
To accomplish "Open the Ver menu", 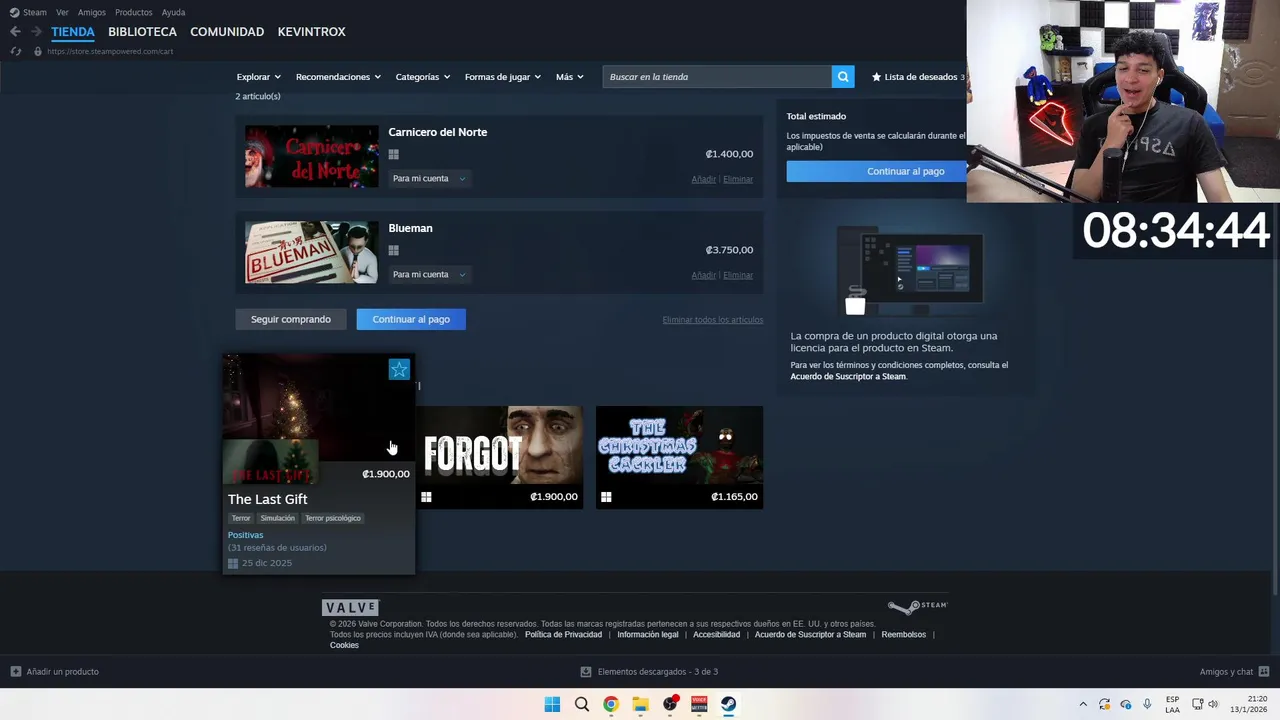I will coord(62,12).
